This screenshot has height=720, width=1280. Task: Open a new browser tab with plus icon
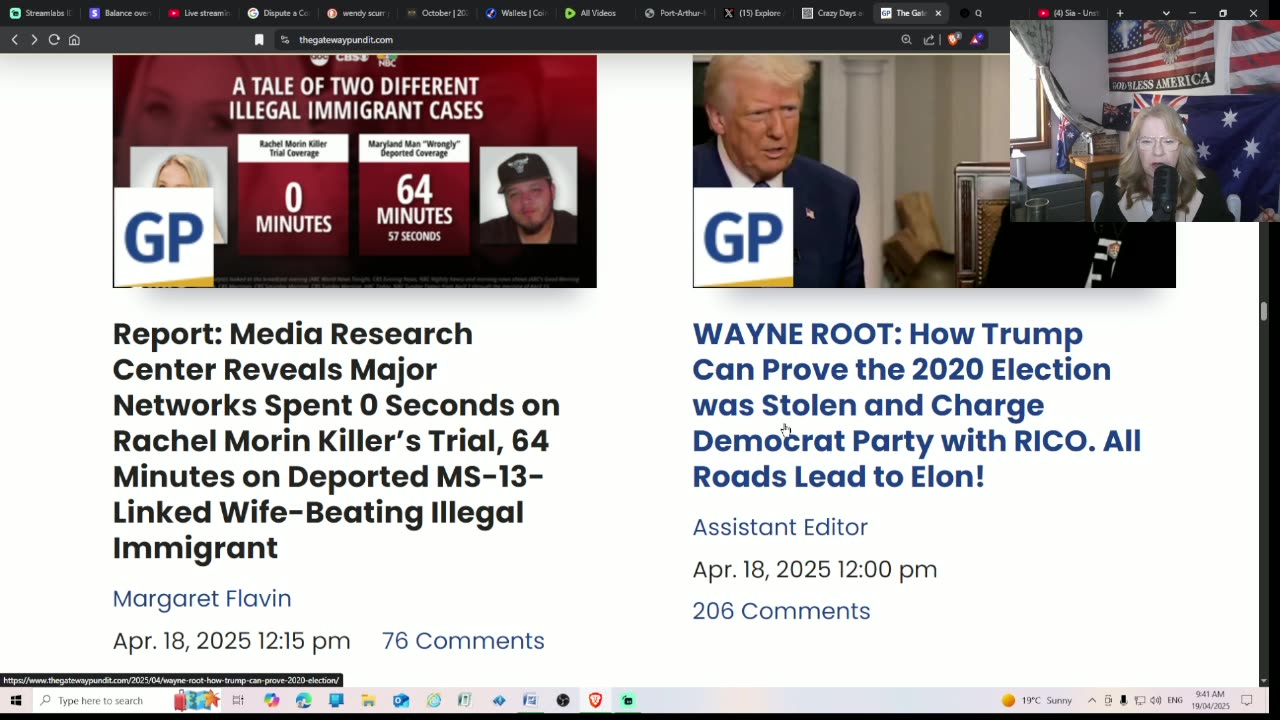(1120, 13)
